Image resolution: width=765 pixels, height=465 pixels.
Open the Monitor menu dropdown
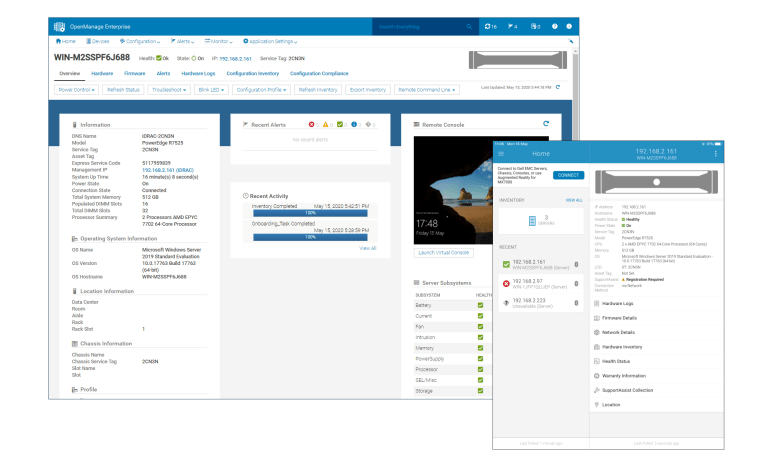tap(219, 41)
